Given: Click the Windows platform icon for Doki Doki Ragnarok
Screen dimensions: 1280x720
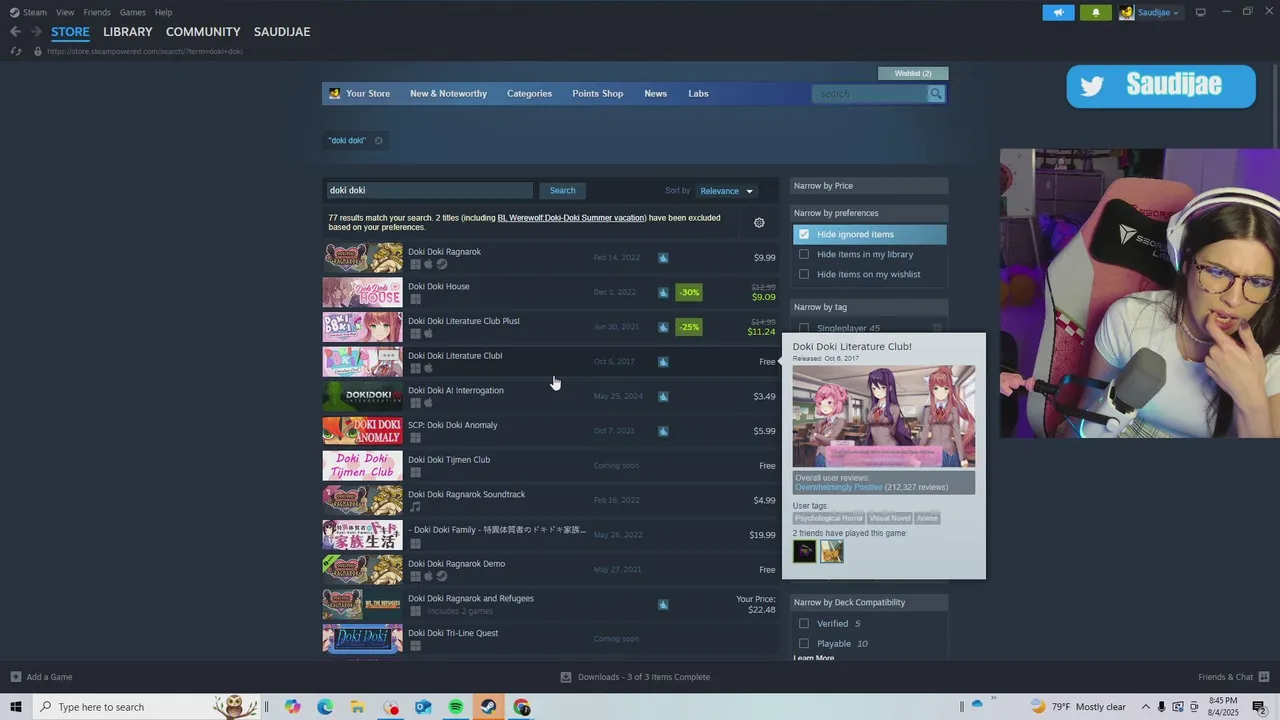Looking at the screenshot, I should click(415, 265).
